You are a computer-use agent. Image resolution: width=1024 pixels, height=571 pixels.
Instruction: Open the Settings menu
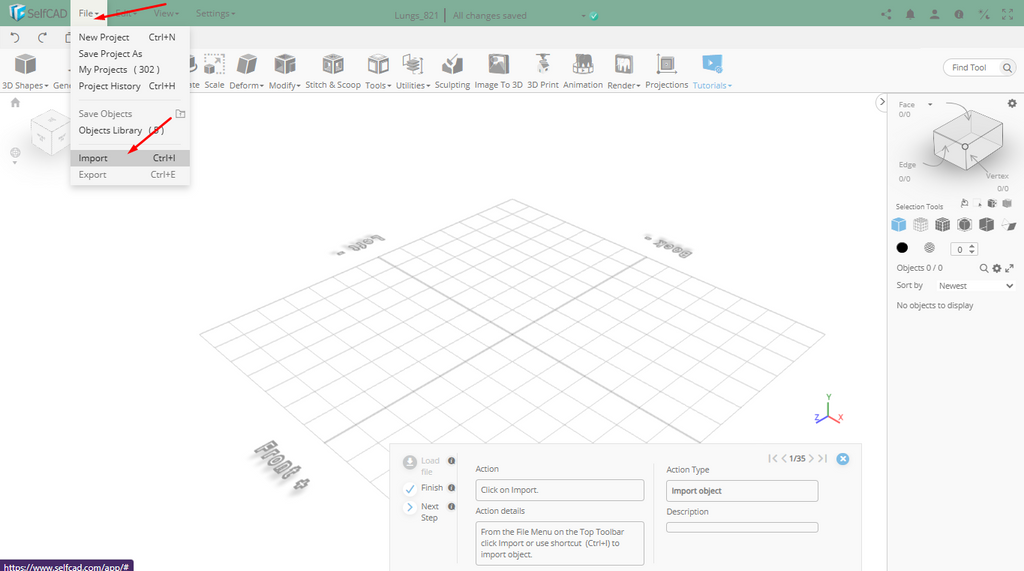click(215, 13)
